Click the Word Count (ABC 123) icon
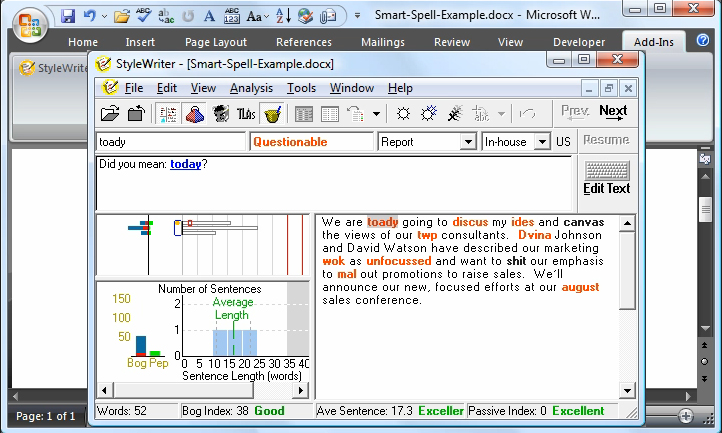The width and height of the screenshot is (722, 433). pos(232,16)
